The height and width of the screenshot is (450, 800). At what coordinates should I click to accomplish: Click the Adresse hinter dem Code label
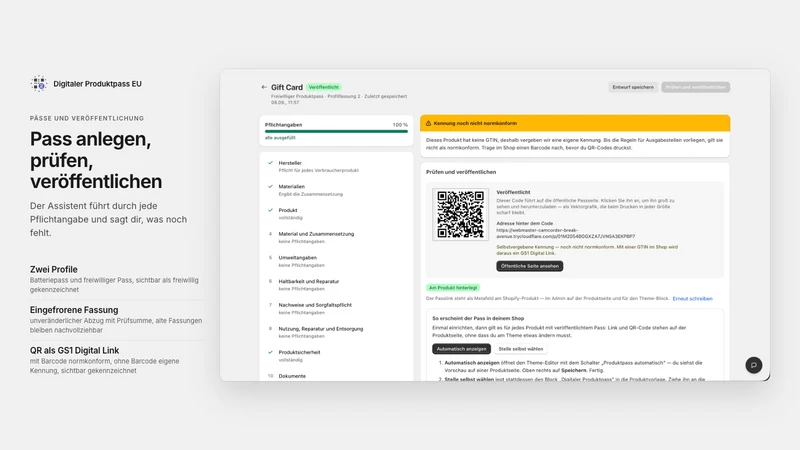(524, 223)
